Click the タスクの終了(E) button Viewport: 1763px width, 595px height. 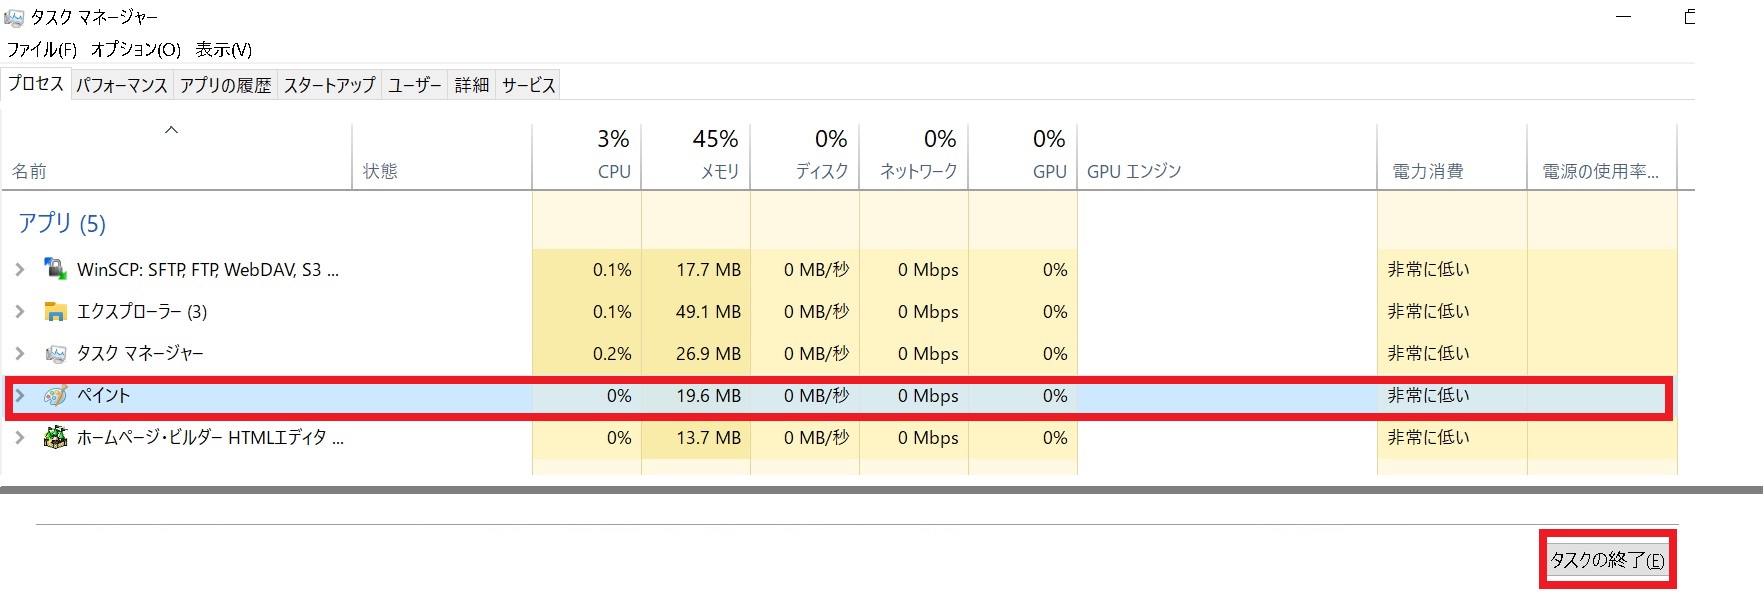click(x=1607, y=560)
